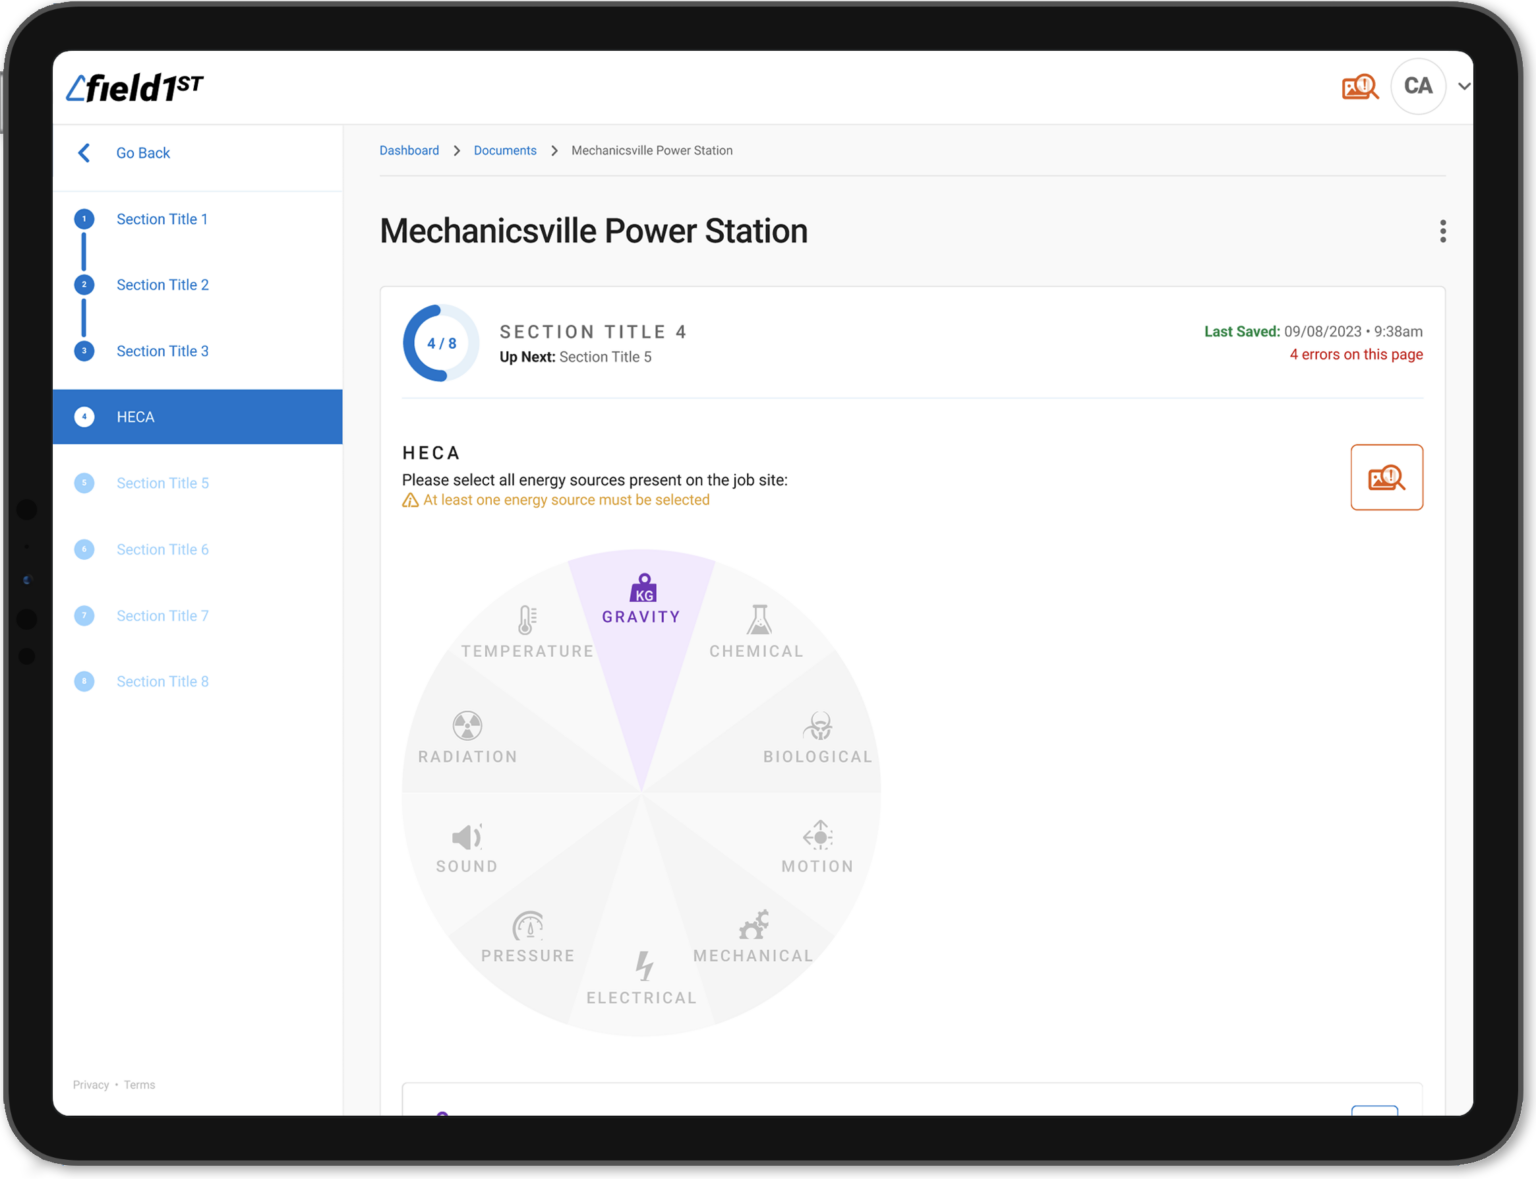Click the HECA hazard photo button

1386,478
